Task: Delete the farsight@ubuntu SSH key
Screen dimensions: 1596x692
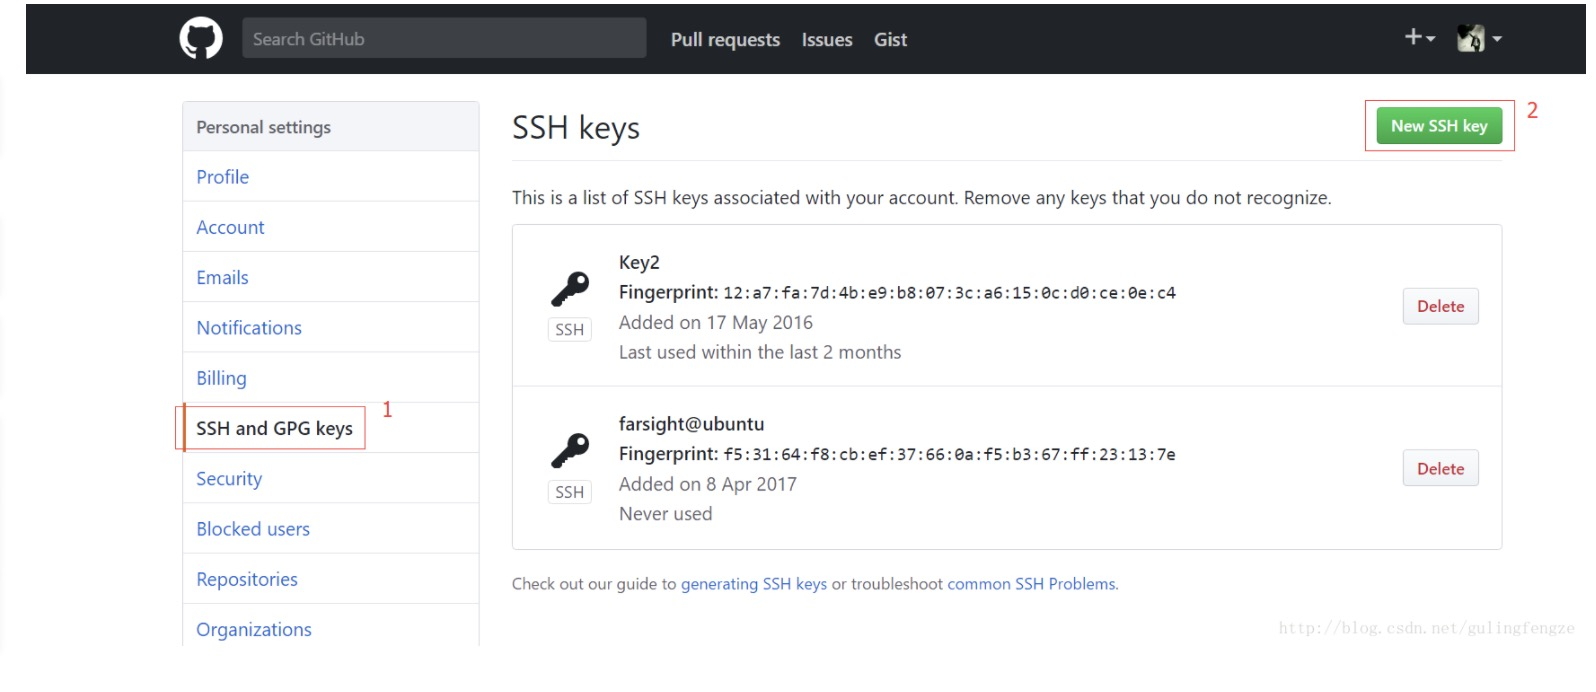Action: tap(1440, 469)
